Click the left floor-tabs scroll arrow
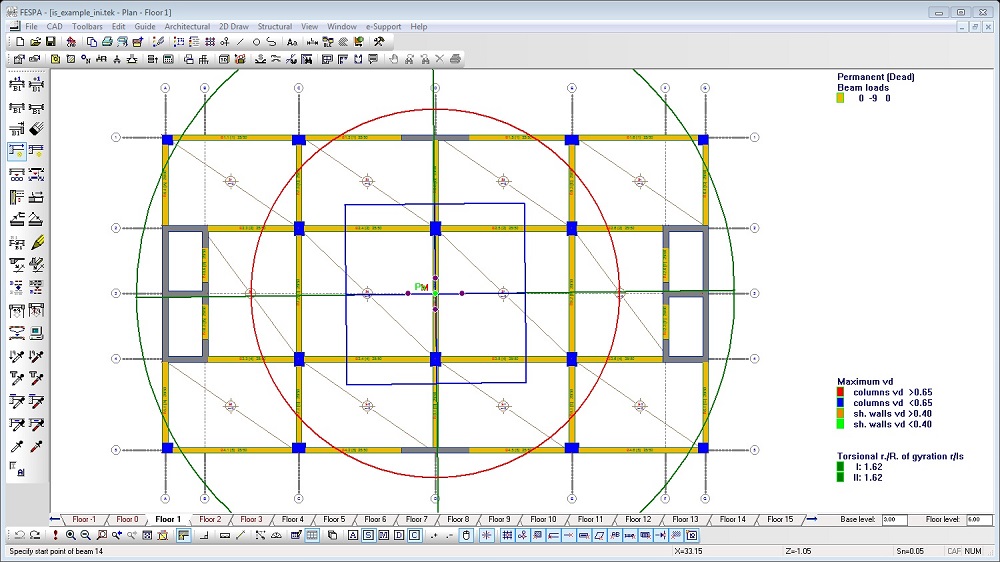1000x562 pixels. pyautogui.click(x=55, y=519)
